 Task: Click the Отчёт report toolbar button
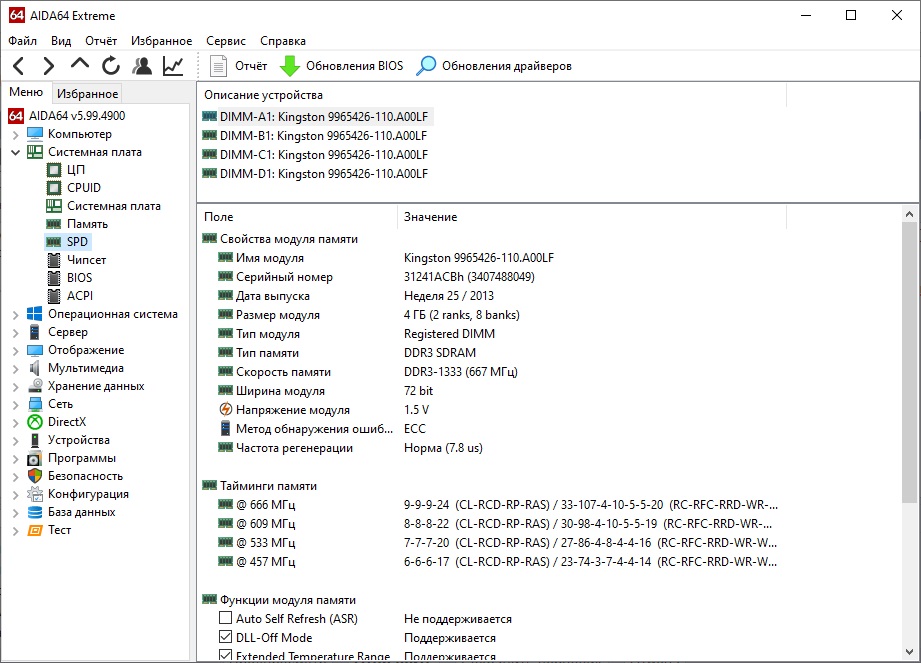pyautogui.click(x=238, y=66)
